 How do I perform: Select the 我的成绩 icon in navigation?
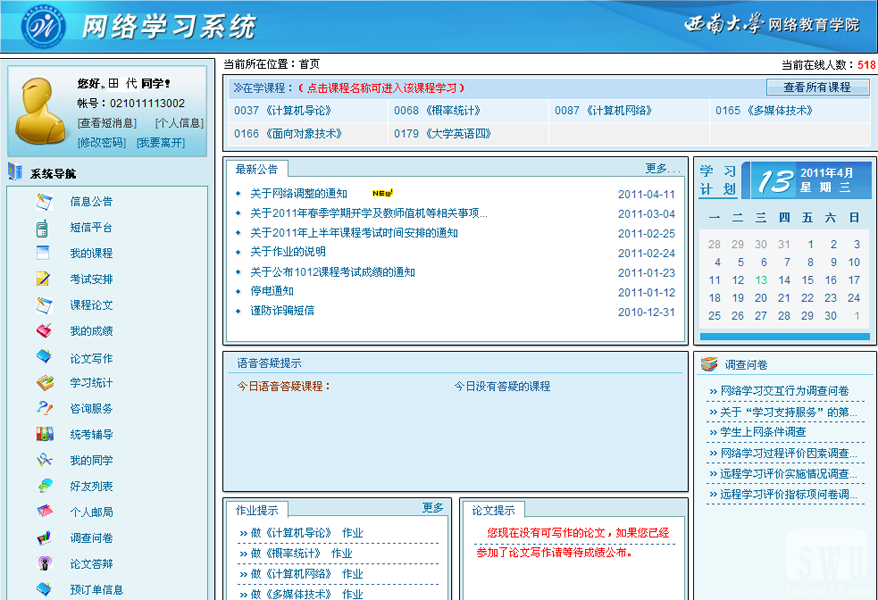pyautogui.click(x=44, y=331)
